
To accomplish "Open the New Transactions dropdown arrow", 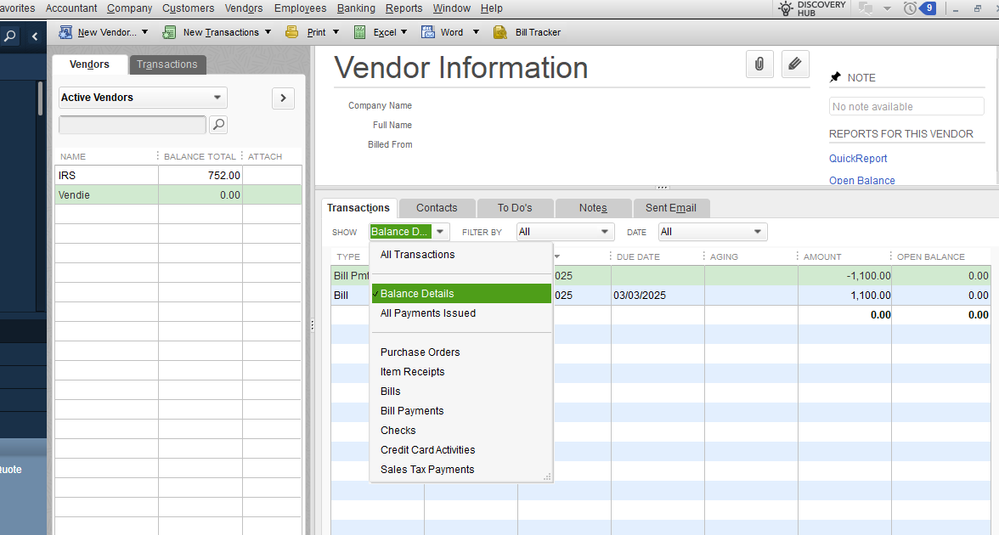I will pyautogui.click(x=268, y=32).
